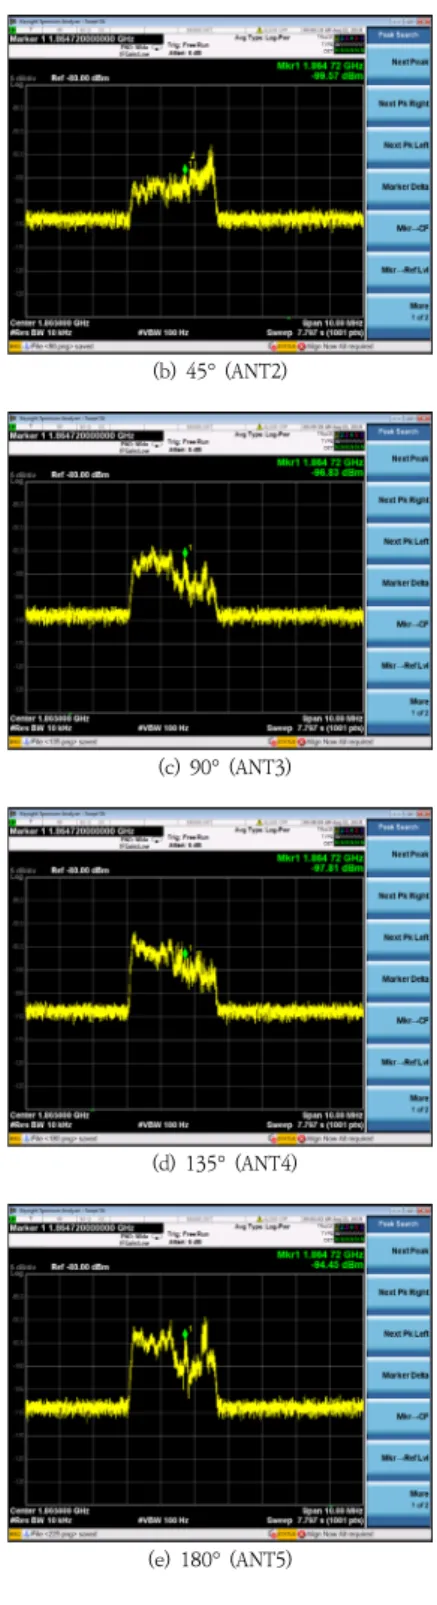437x1605 pixels.
Task: Open More 1 of 2 in 45° (ANT2) analyzer
Action: tap(399, 311)
